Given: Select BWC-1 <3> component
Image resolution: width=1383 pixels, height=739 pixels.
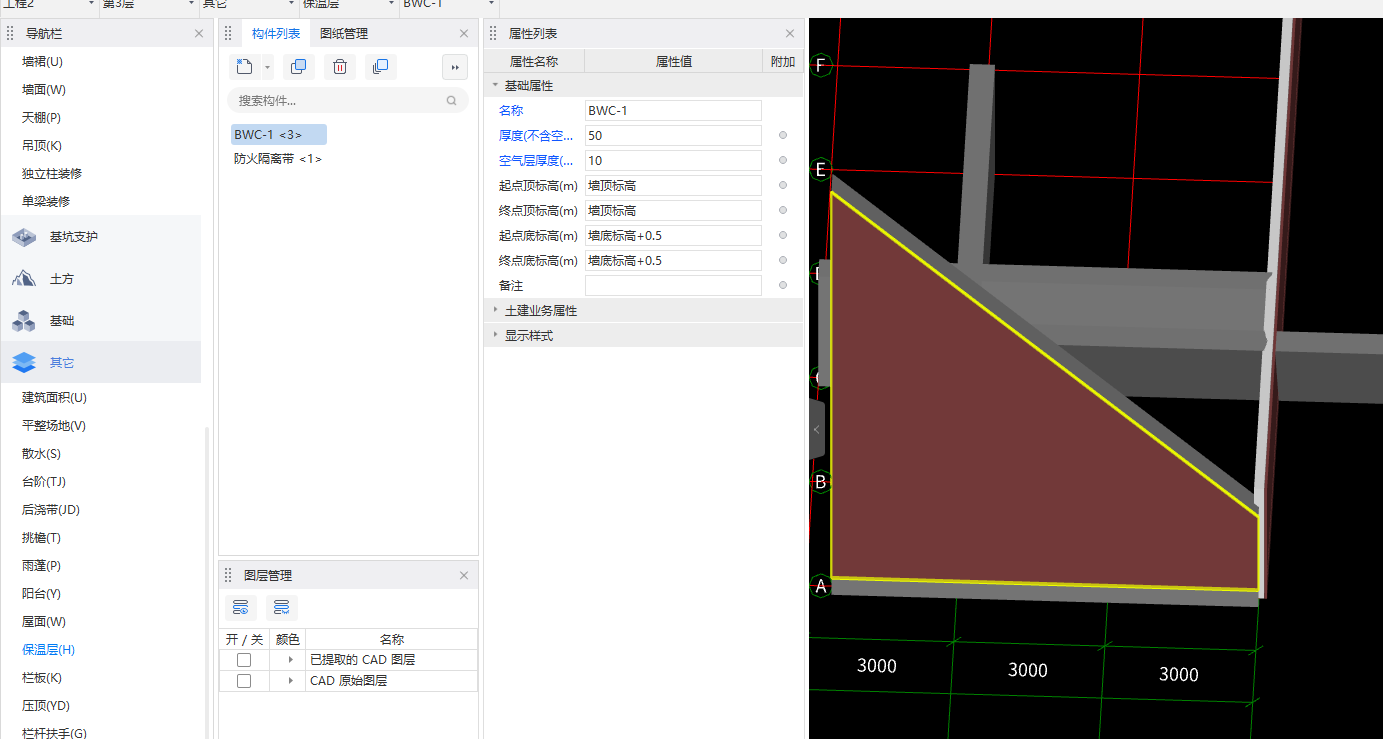Looking at the screenshot, I should (x=278, y=134).
